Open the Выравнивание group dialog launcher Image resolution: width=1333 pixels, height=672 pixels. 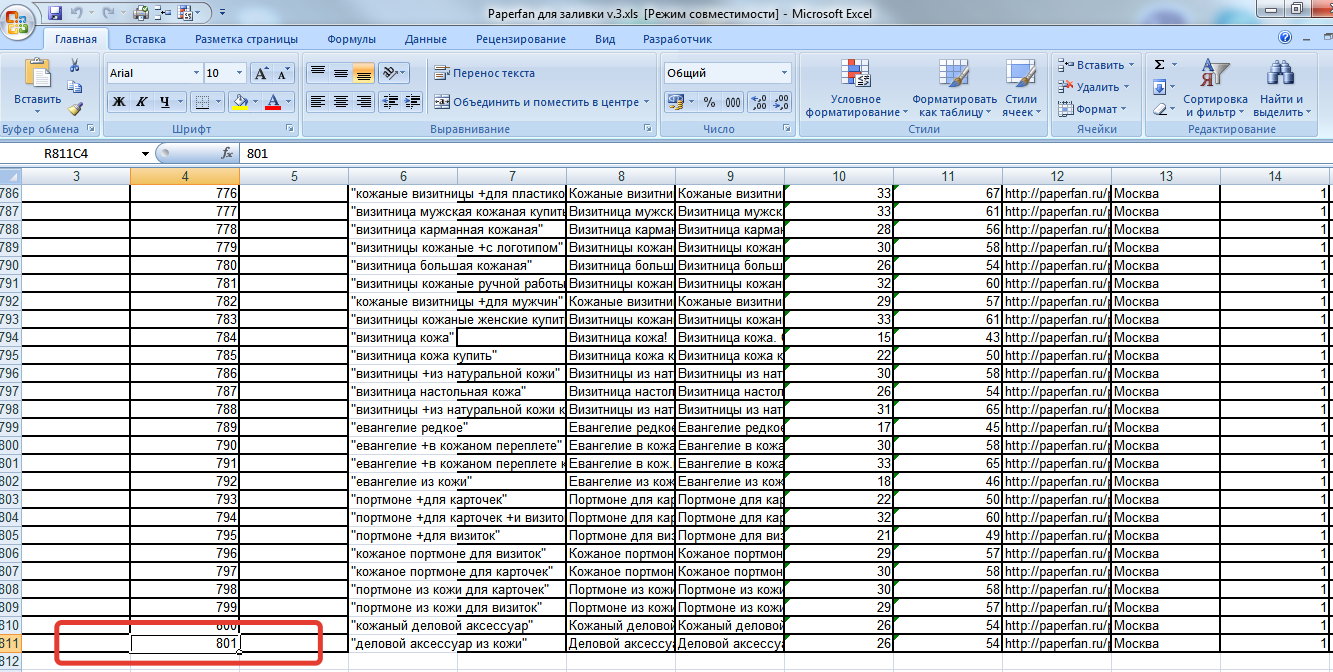tap(648, 129)
